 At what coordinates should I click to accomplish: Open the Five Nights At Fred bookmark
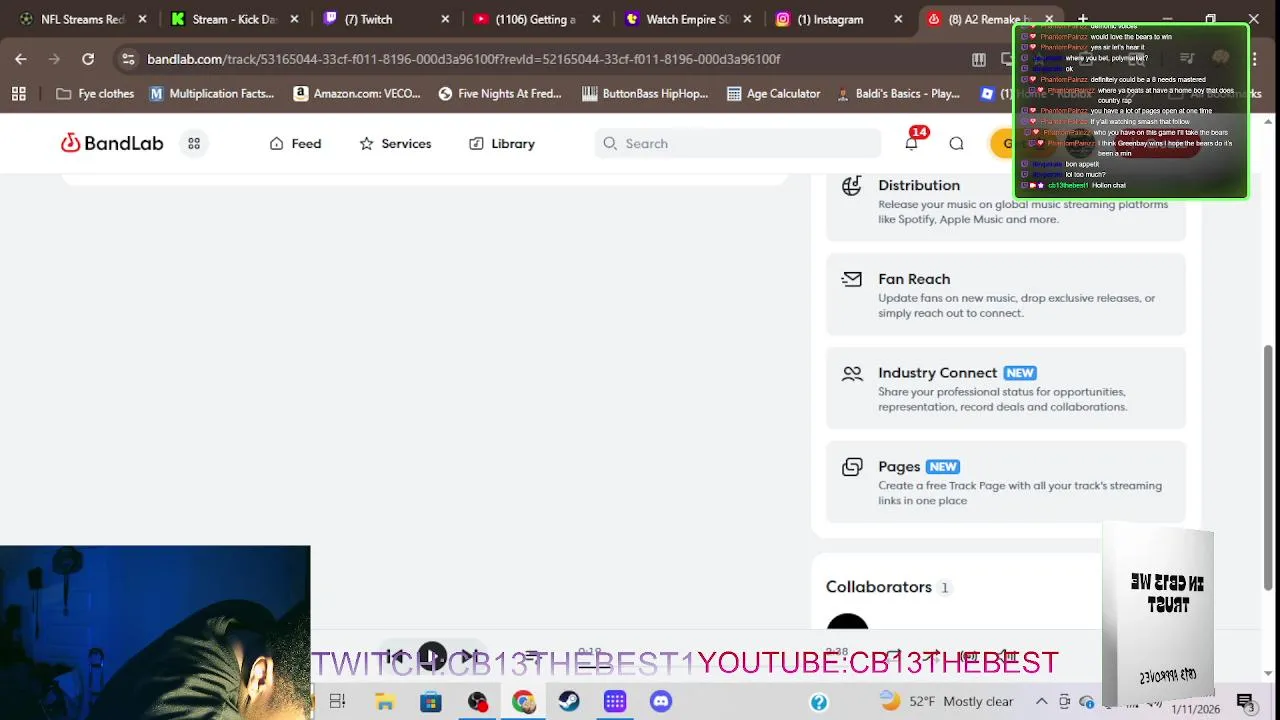tap(500, 93)
